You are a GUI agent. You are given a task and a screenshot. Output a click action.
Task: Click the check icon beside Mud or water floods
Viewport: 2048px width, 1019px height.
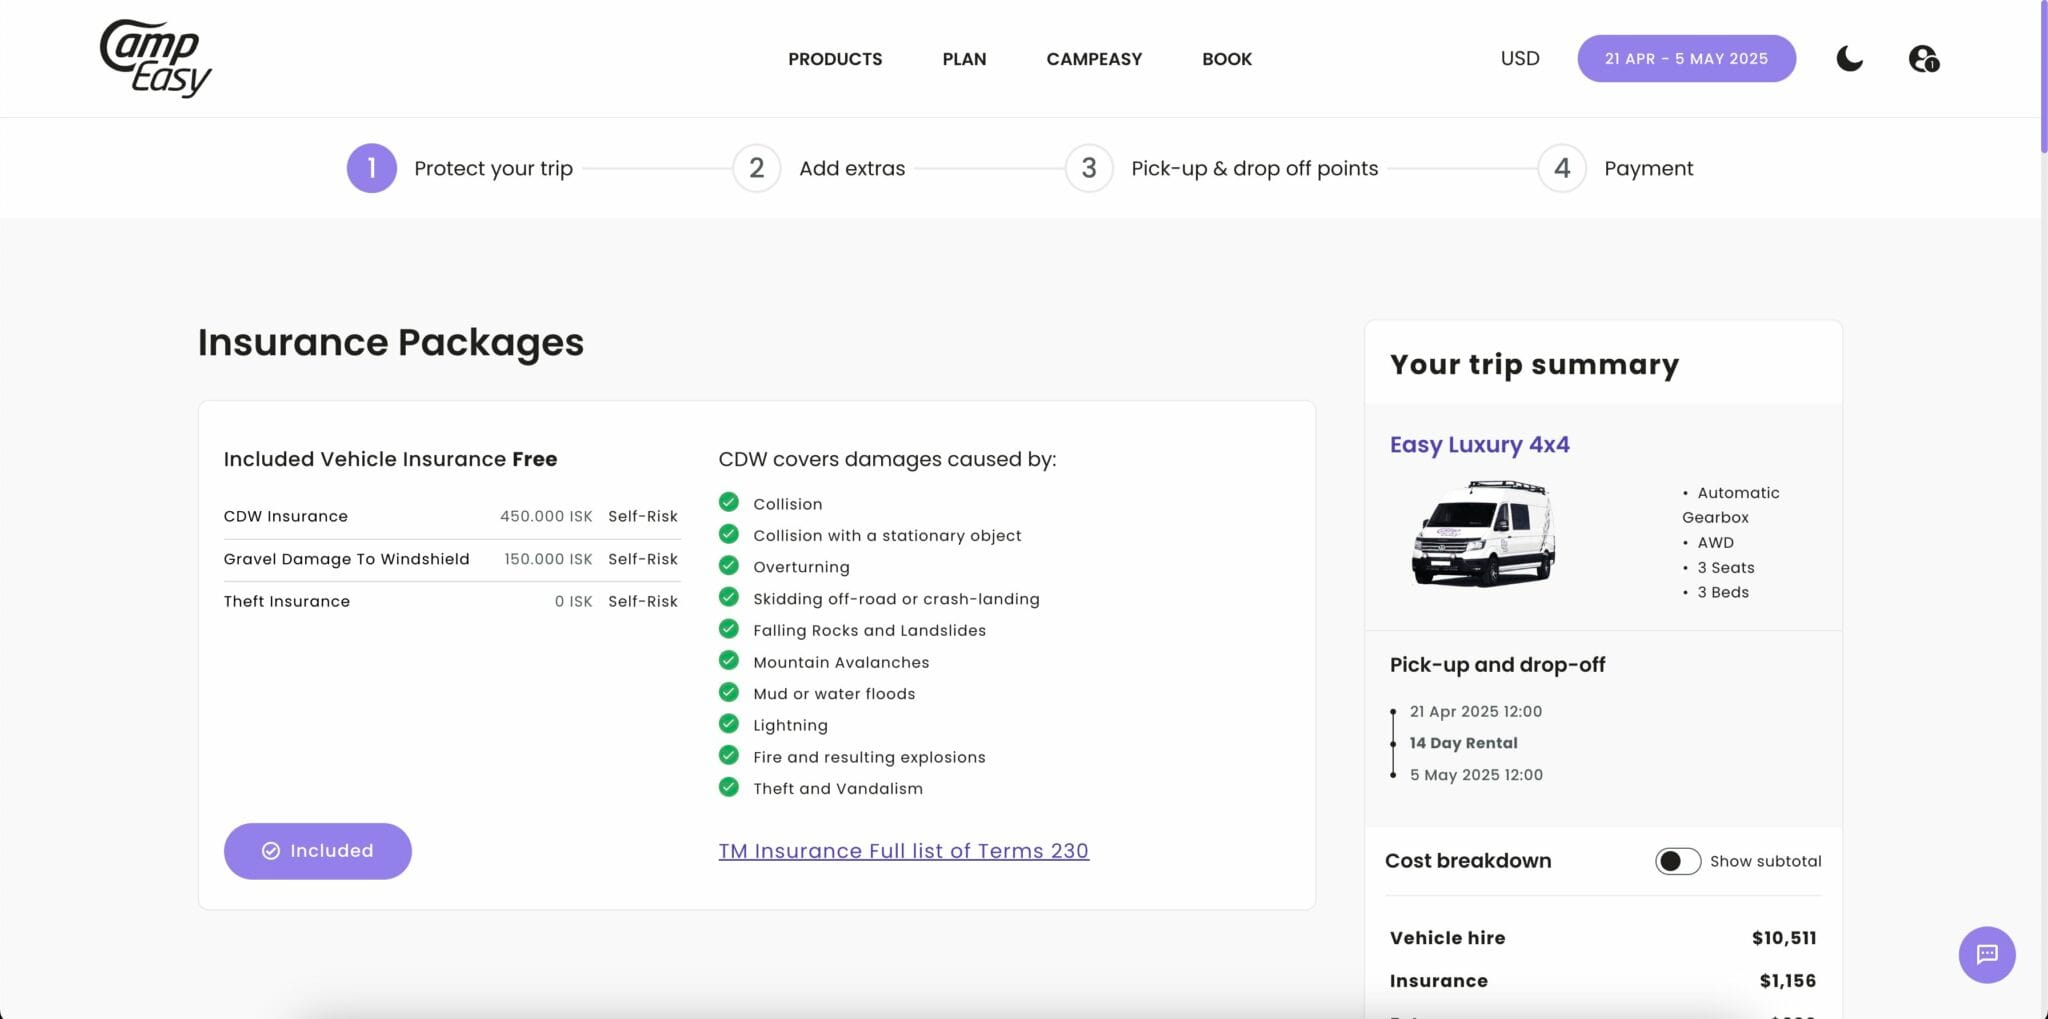click(x=729, y=692)
